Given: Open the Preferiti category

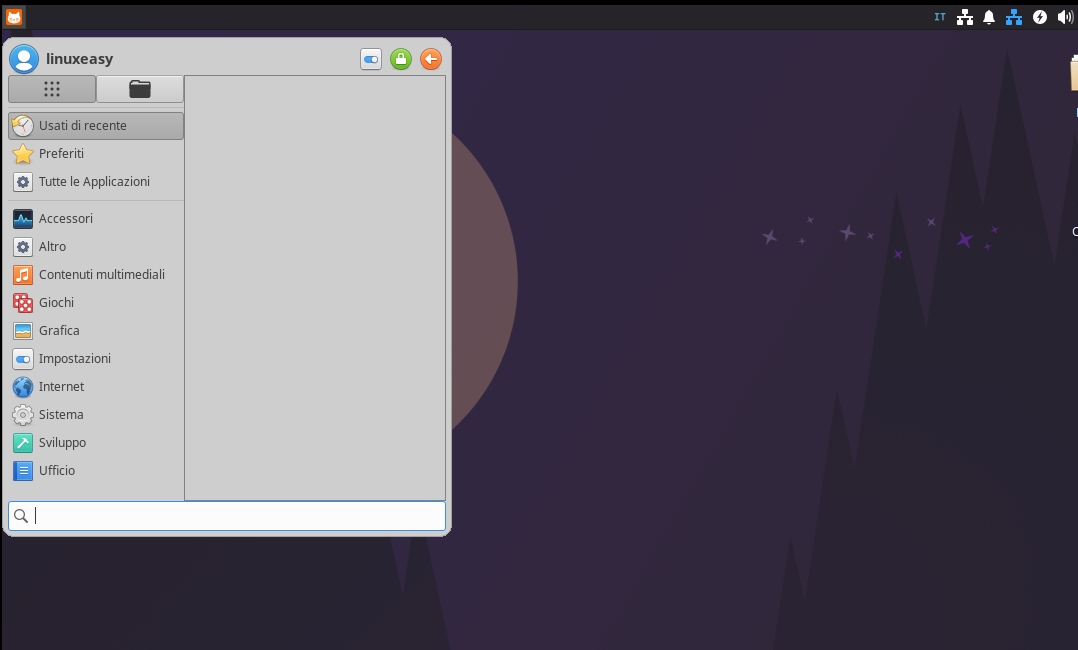Looking at the screenshot, I should (x=96, y=153).
